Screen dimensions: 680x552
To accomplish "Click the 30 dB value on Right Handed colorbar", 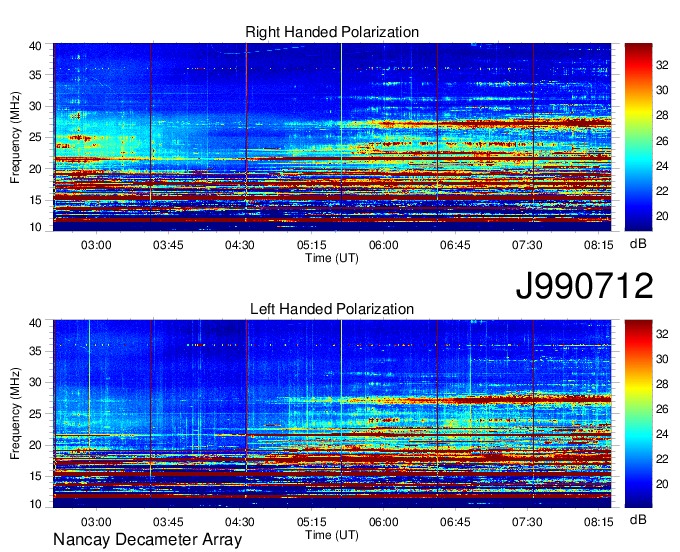I will [662, 91].
